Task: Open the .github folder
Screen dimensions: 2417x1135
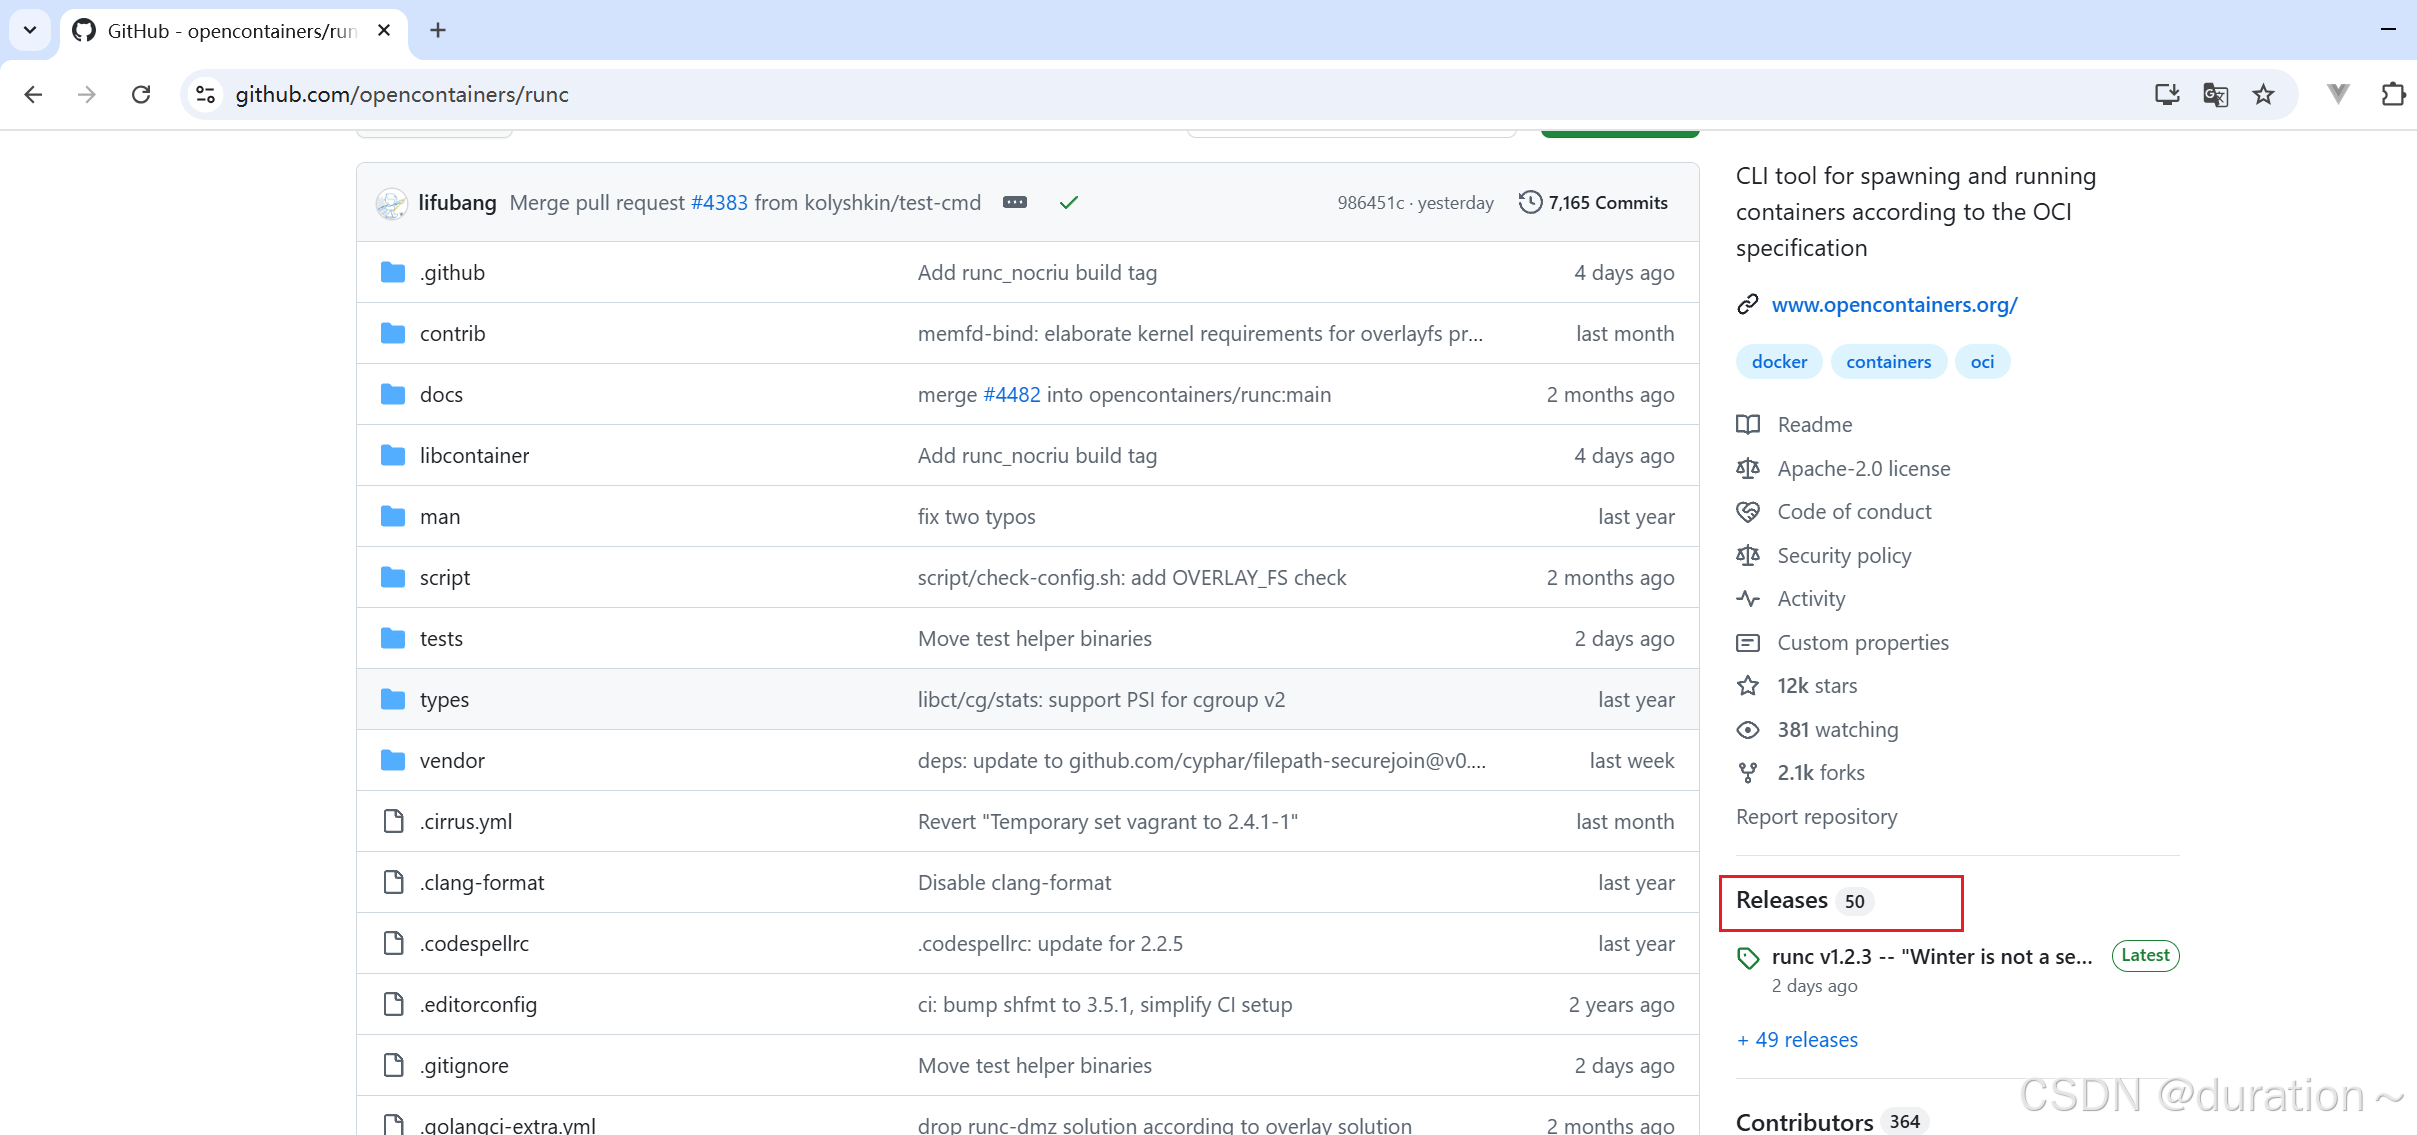Action: pos(452,272)
